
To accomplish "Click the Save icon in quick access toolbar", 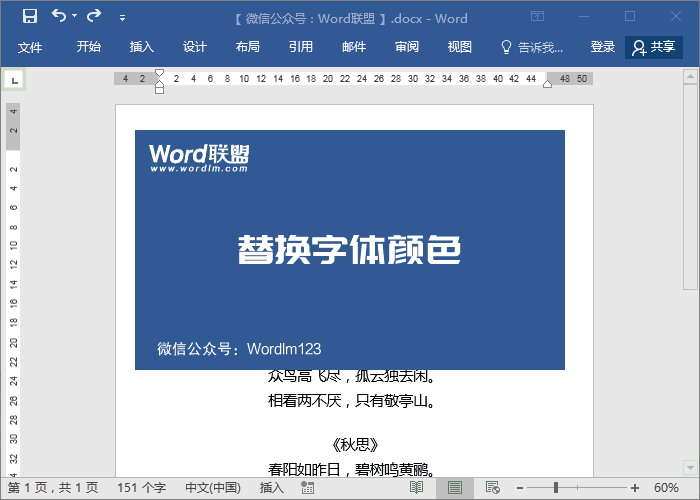I will [30, 17].
